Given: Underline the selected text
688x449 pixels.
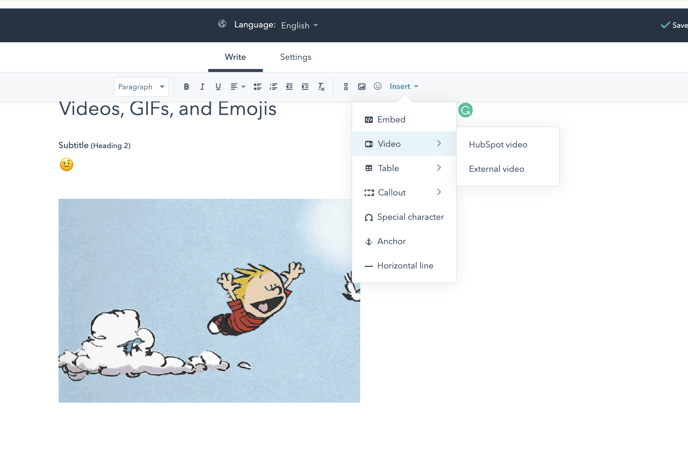Looking at the screenshot, I should (218, 87).
